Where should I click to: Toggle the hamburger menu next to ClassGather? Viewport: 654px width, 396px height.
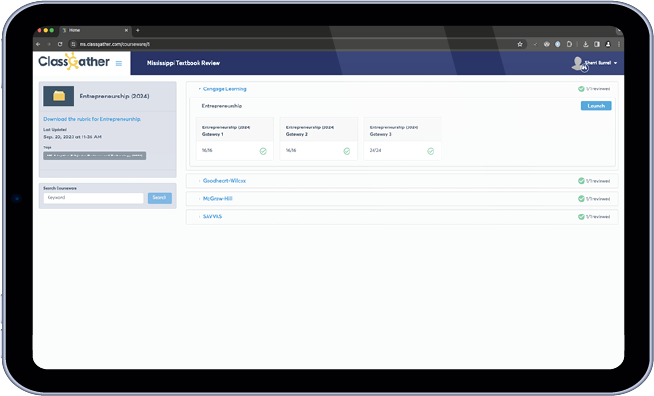click(119, 63)
